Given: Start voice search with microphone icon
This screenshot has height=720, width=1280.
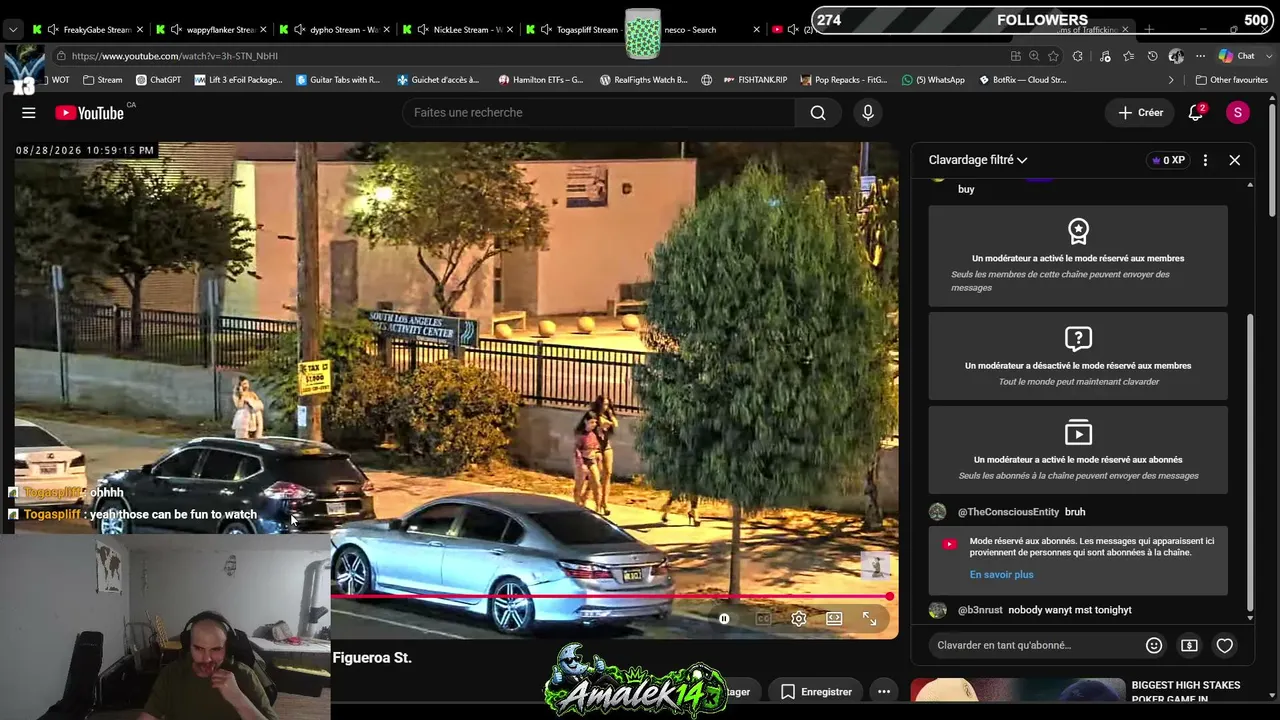Looking at the screenshot, I should [868, 113].
